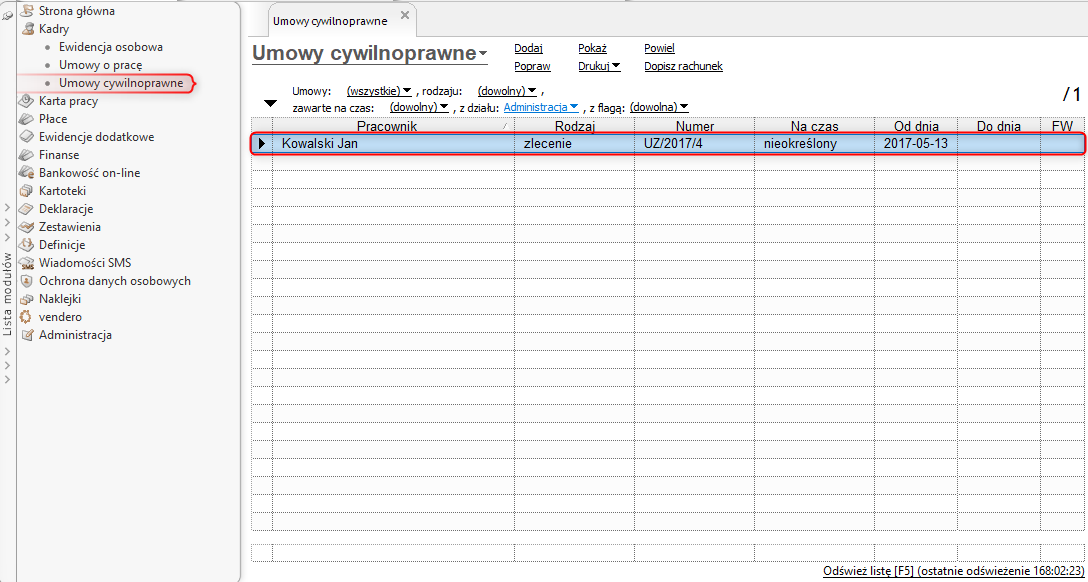Viewport: 1088px width, 582px height.
Task: Click the Powiel link
Action: coord(659,49)
